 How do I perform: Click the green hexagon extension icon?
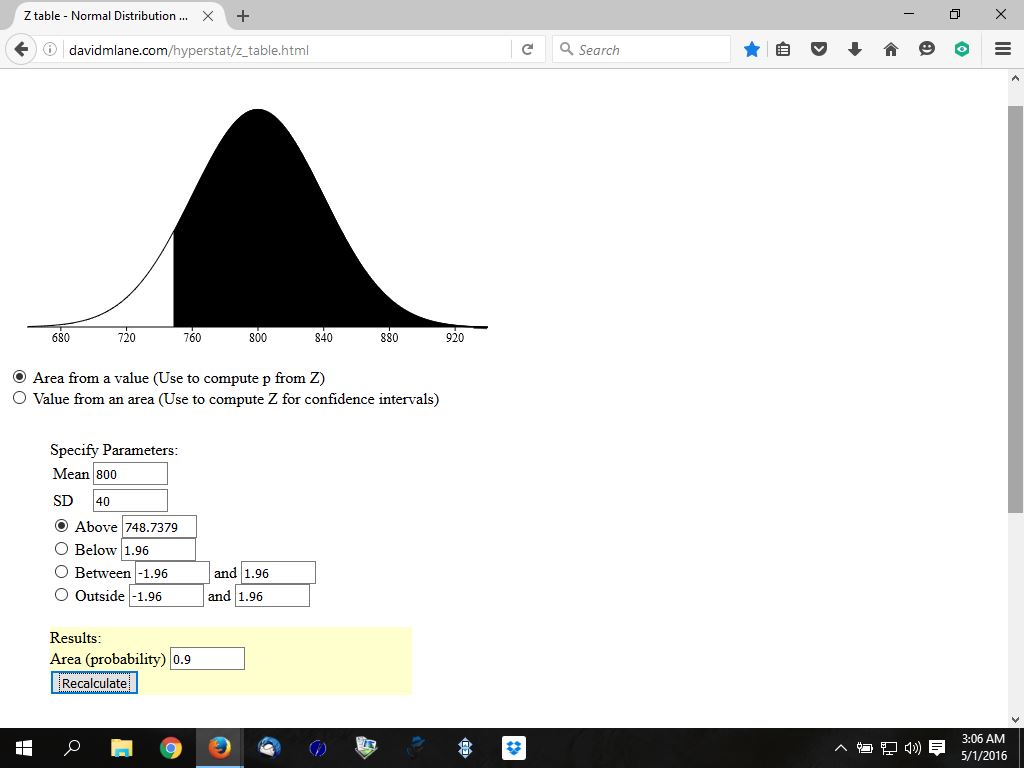point(962,50)
